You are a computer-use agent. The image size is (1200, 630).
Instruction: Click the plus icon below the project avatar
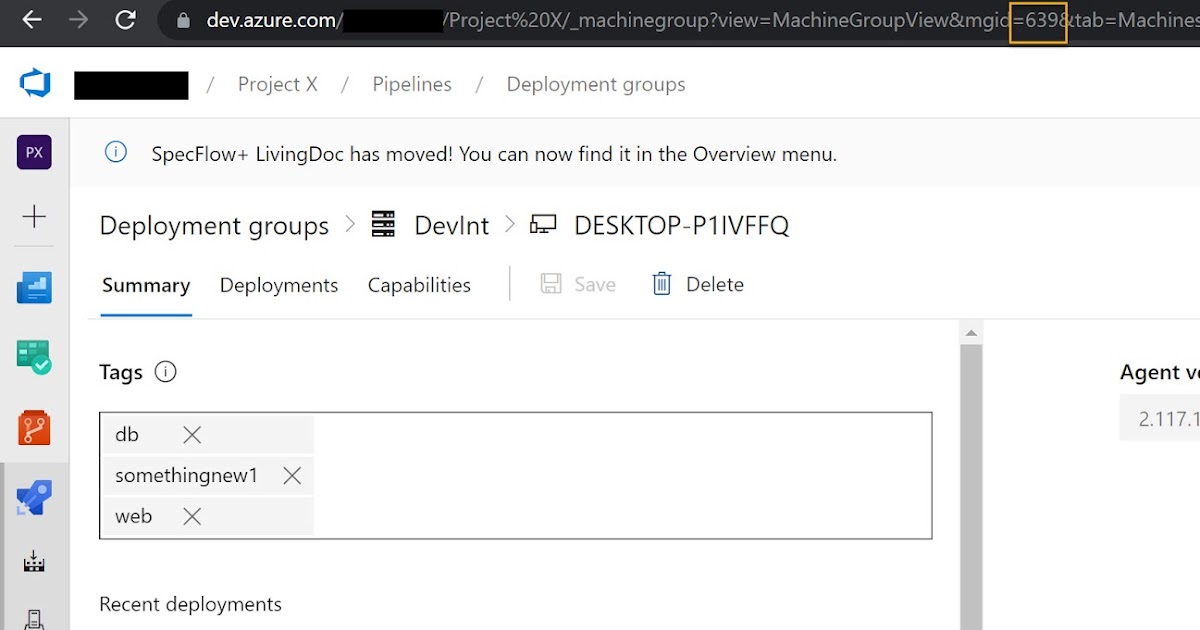pyautogui.click(x=34, y=216)
